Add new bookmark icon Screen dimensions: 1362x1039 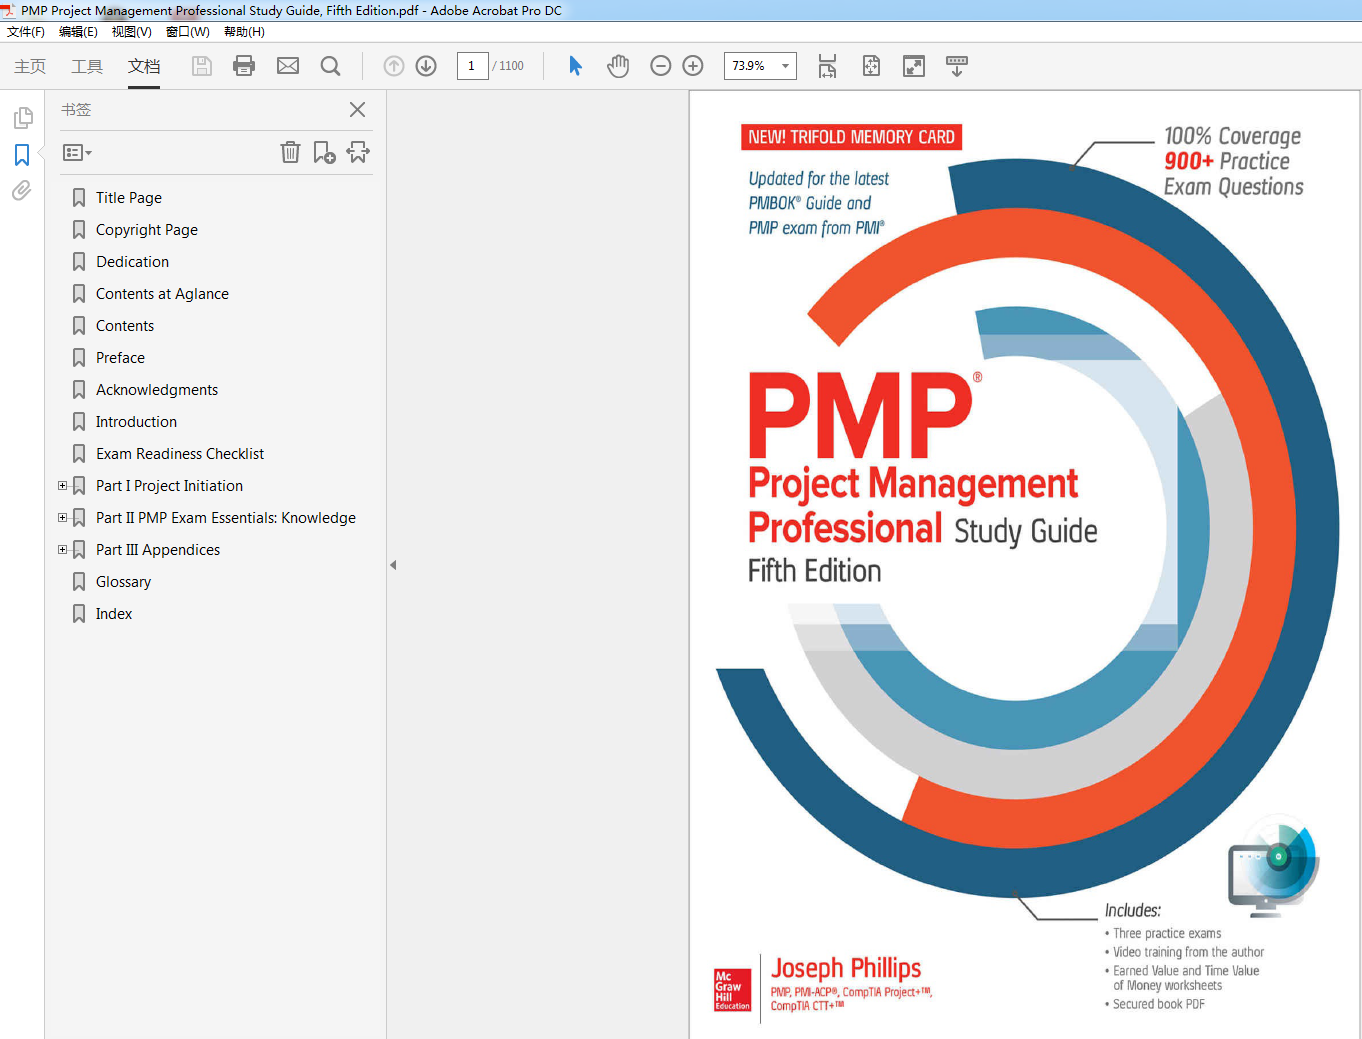(x=324, y=152)
